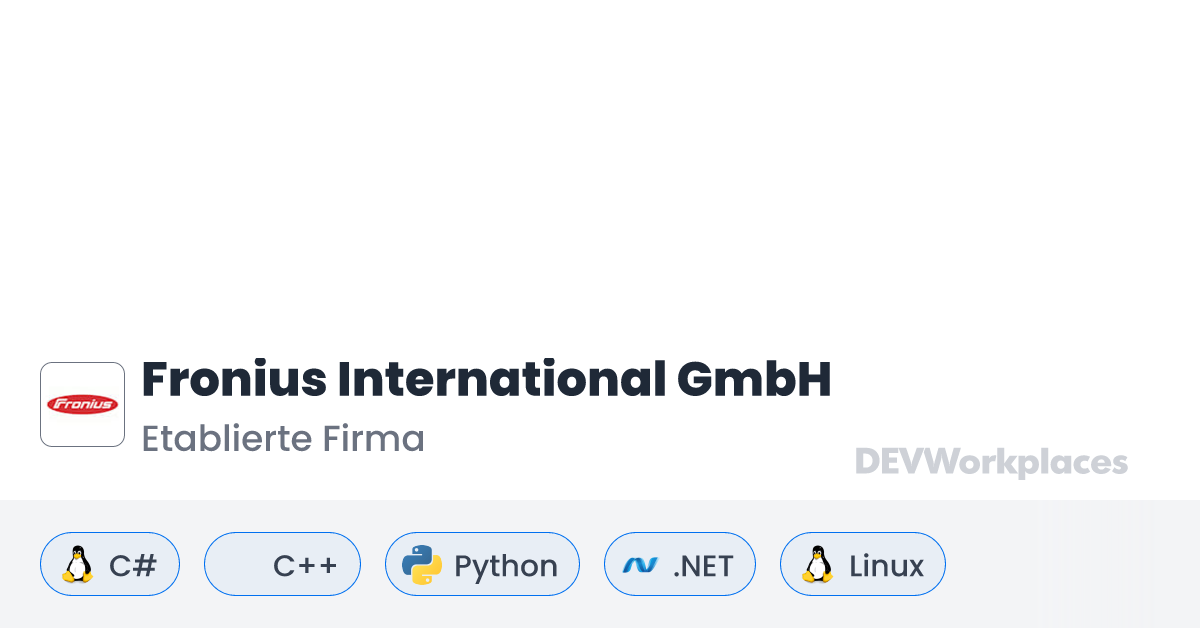This screenshot has width=1200, height=628.
Task: Toggle the C++ skill badge
Action: click(282, 564)
